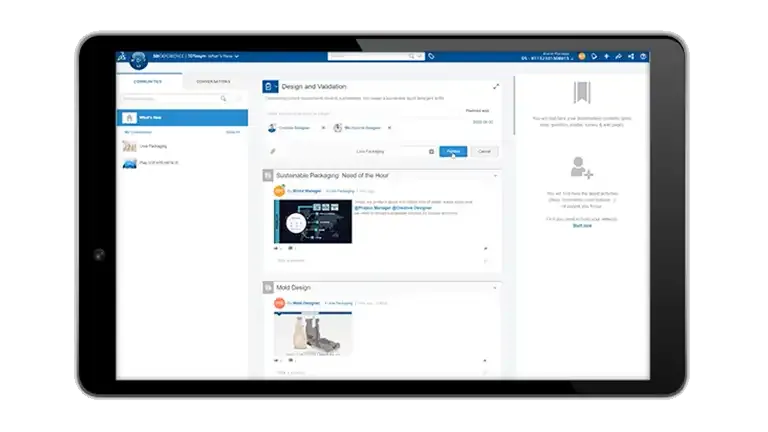Viewport: 768px width, 432px height.
Task: Open the network share icon in top bar
Action: (631, 56)
